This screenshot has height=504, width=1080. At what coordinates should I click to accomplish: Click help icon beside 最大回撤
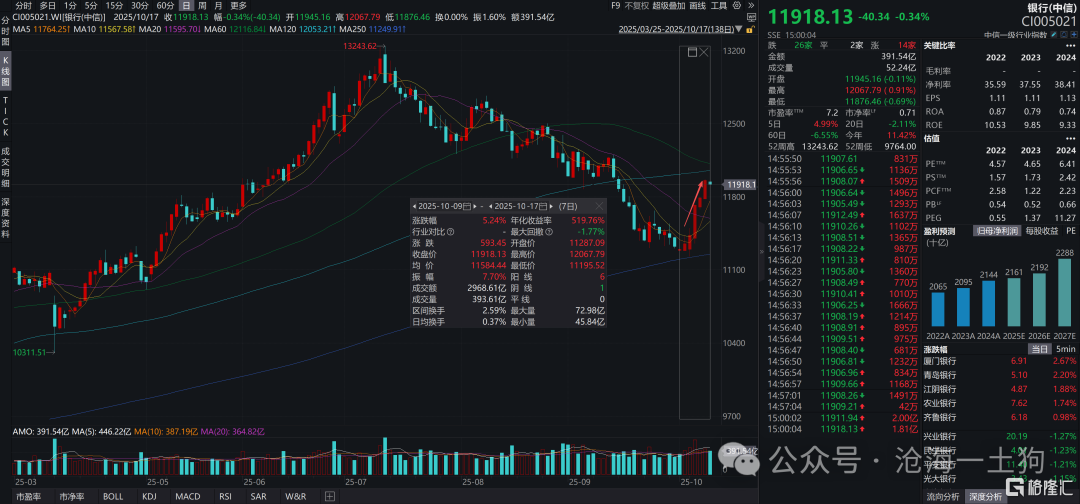point(549,231)
